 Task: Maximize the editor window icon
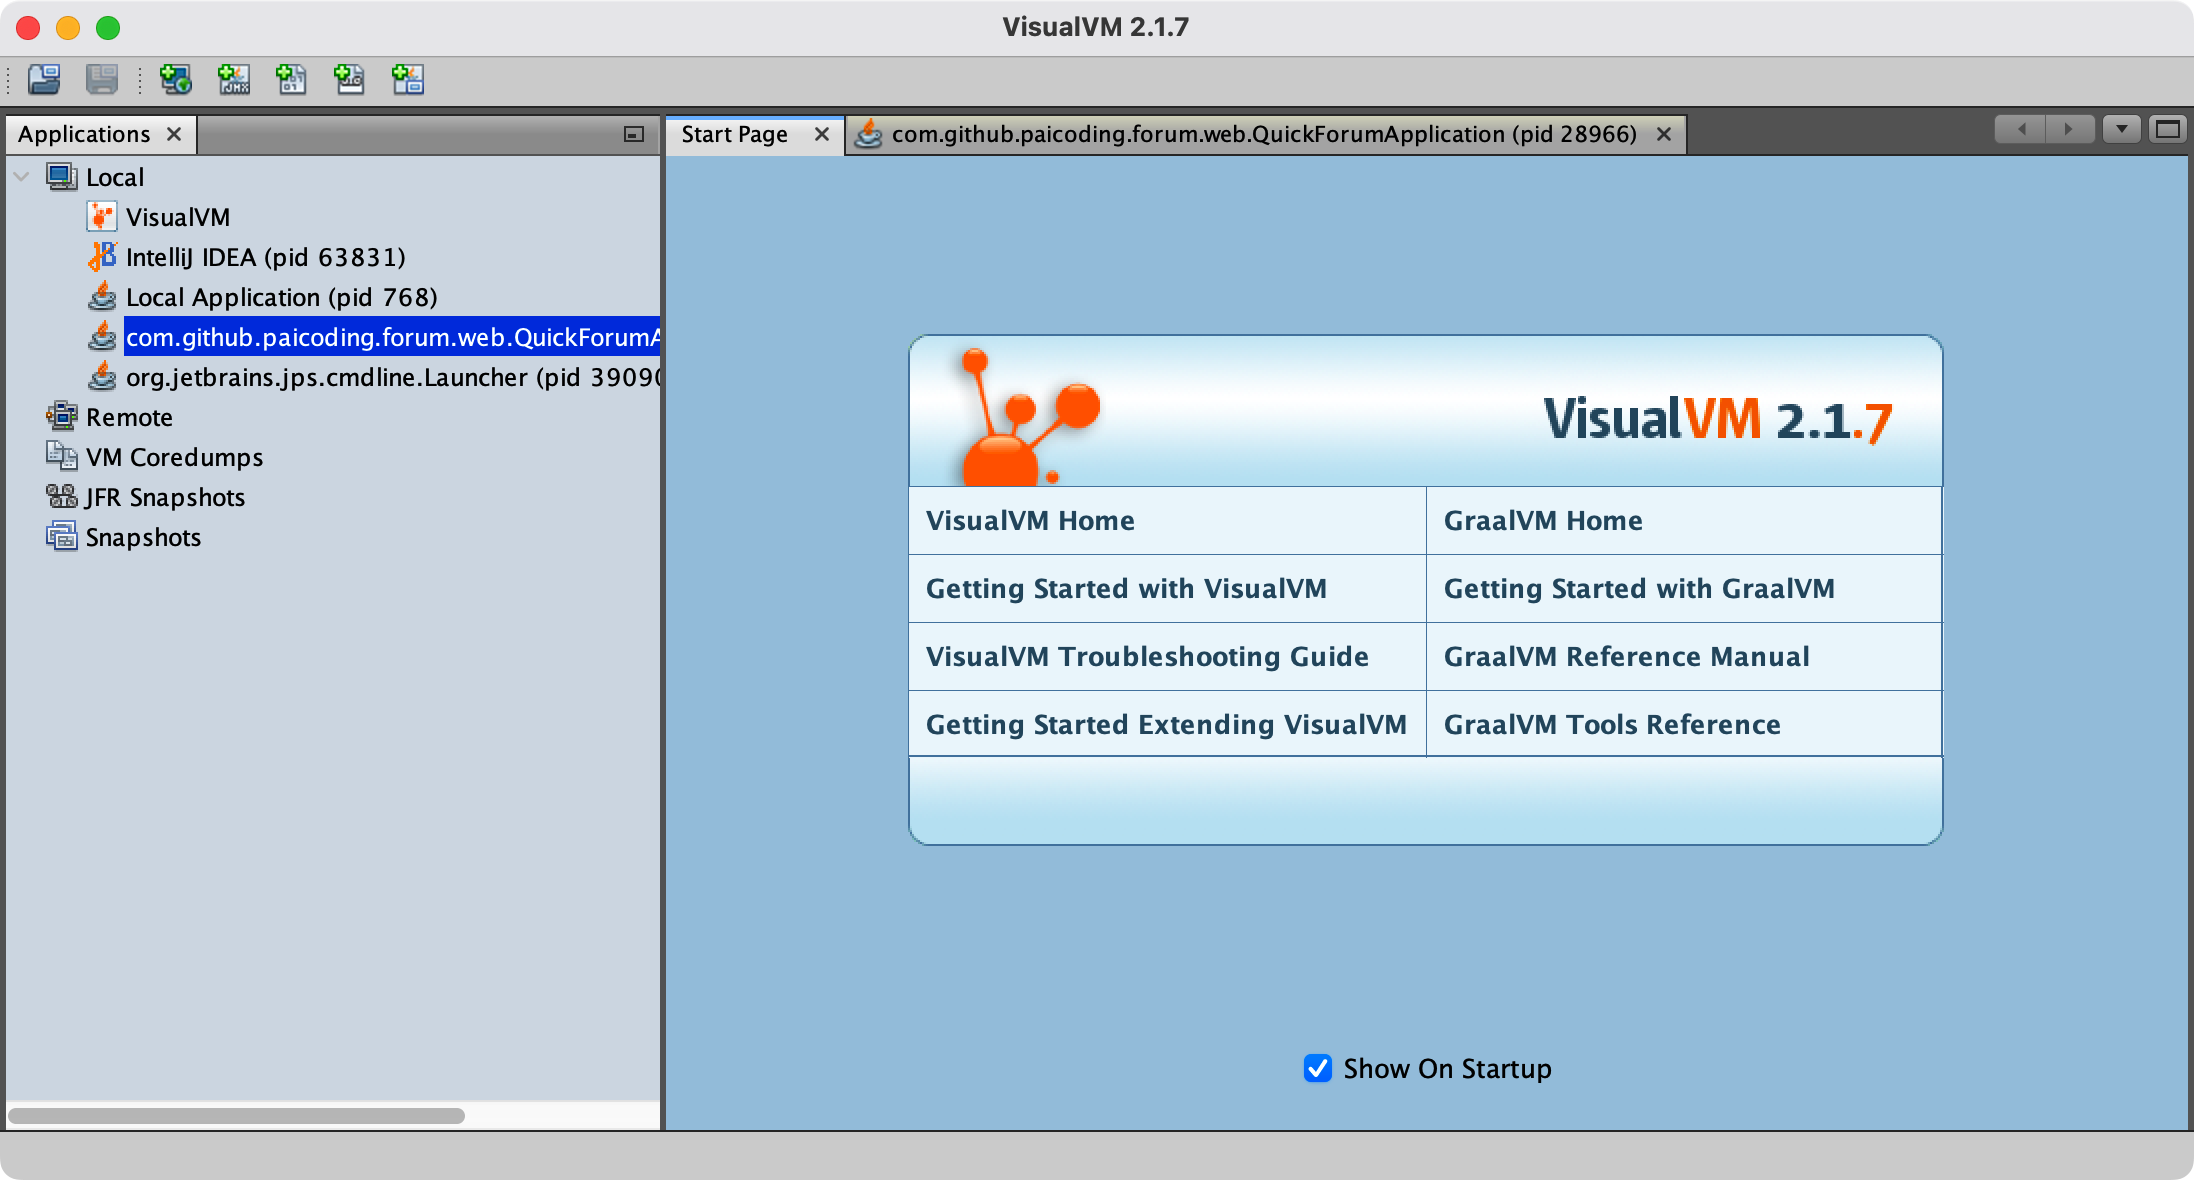point(2167,129)
